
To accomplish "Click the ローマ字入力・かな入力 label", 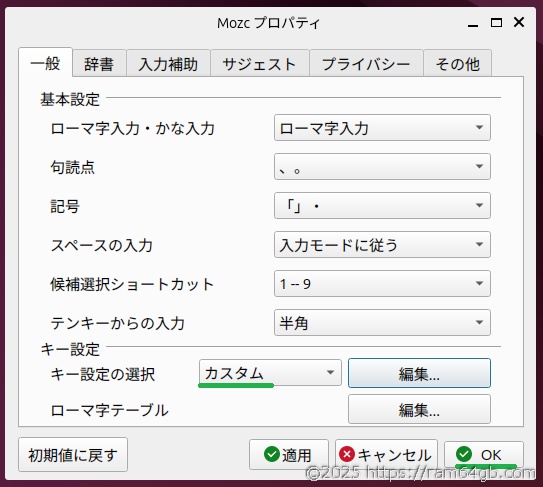I will [133, 129].
